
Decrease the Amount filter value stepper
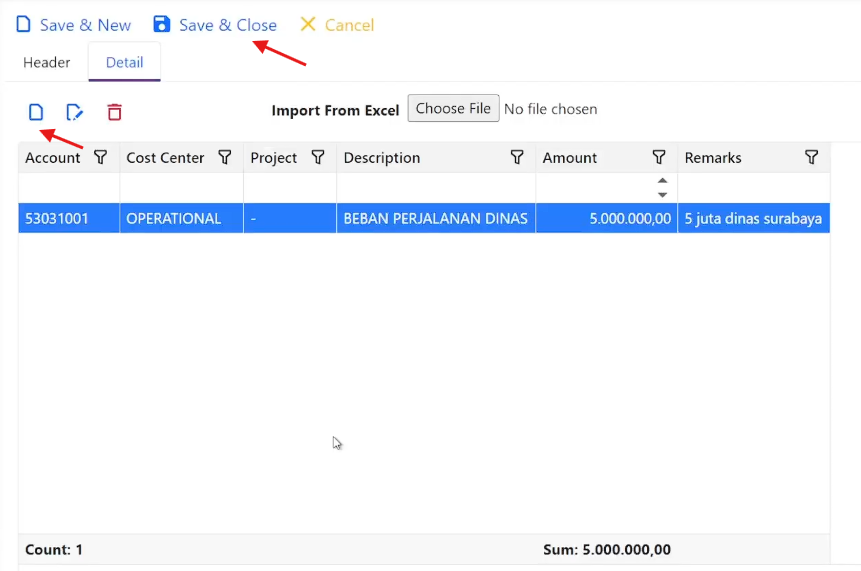click(662, 195)
